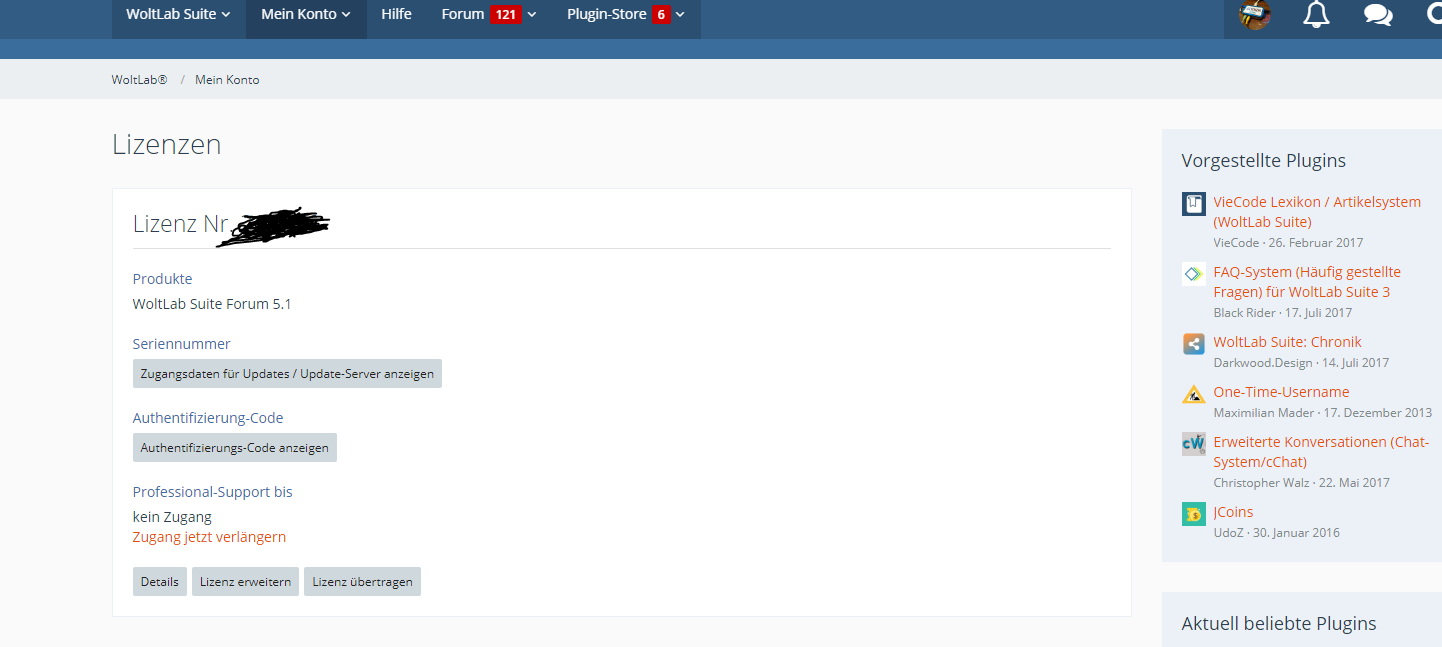Go to WoltLab® breadcrumb link
Screen dimensions: 1442x647
(139, 80)
